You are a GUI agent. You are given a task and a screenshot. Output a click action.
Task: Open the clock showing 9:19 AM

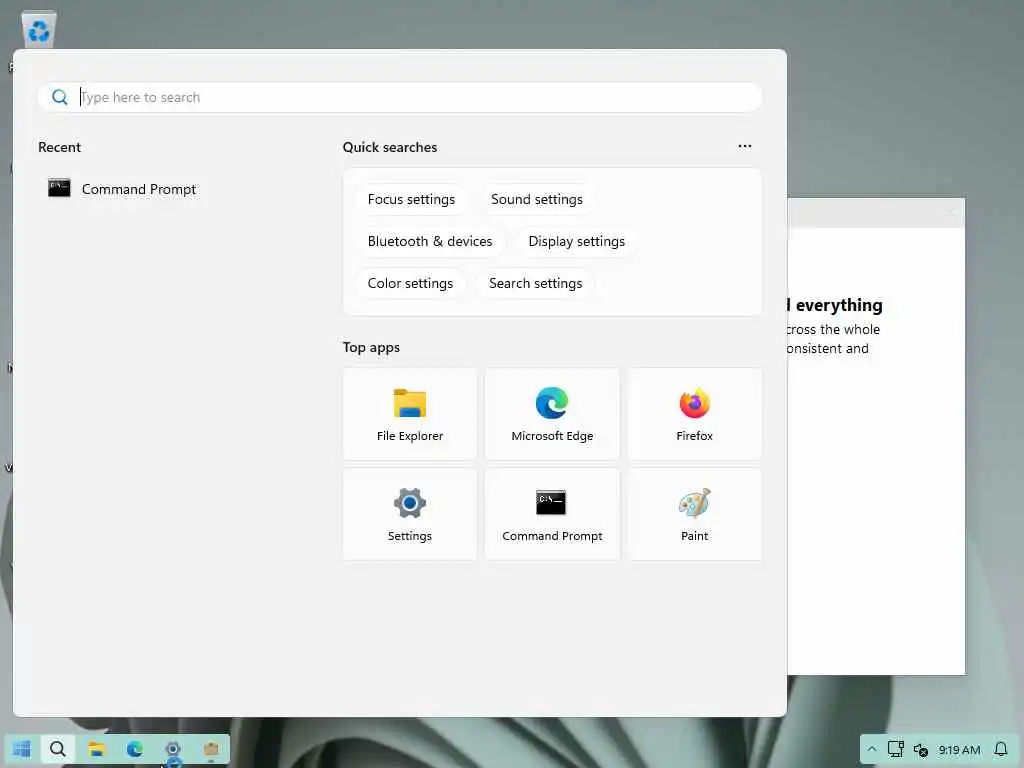[x=959, y=750]
